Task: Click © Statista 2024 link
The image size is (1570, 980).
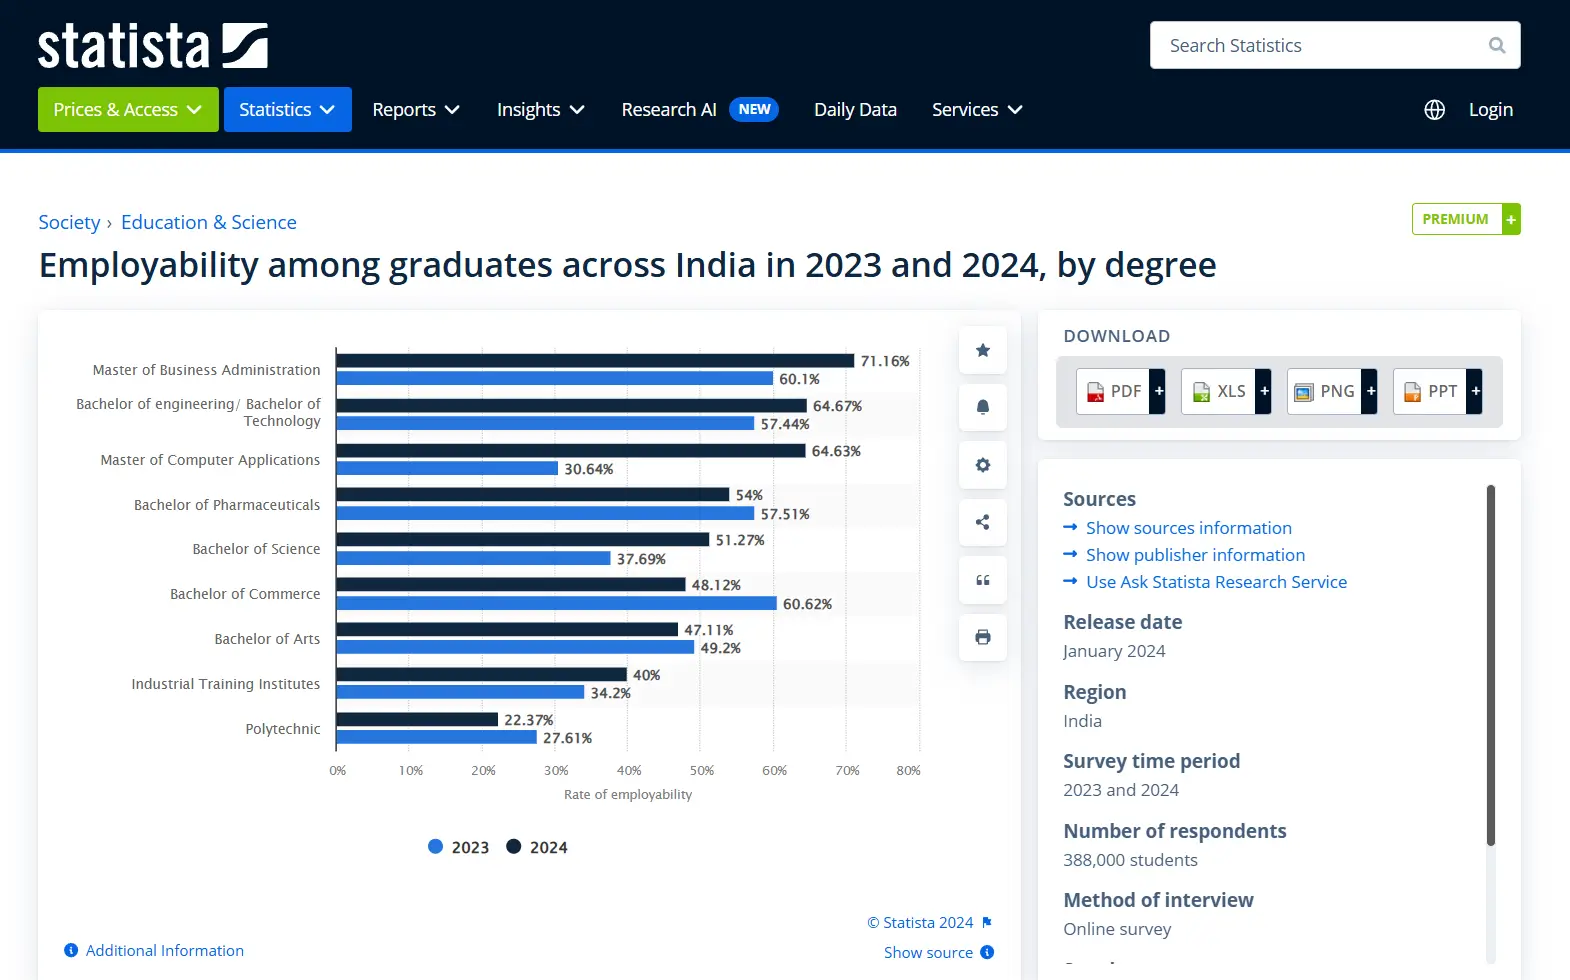Action: click(x=920, y=922)
